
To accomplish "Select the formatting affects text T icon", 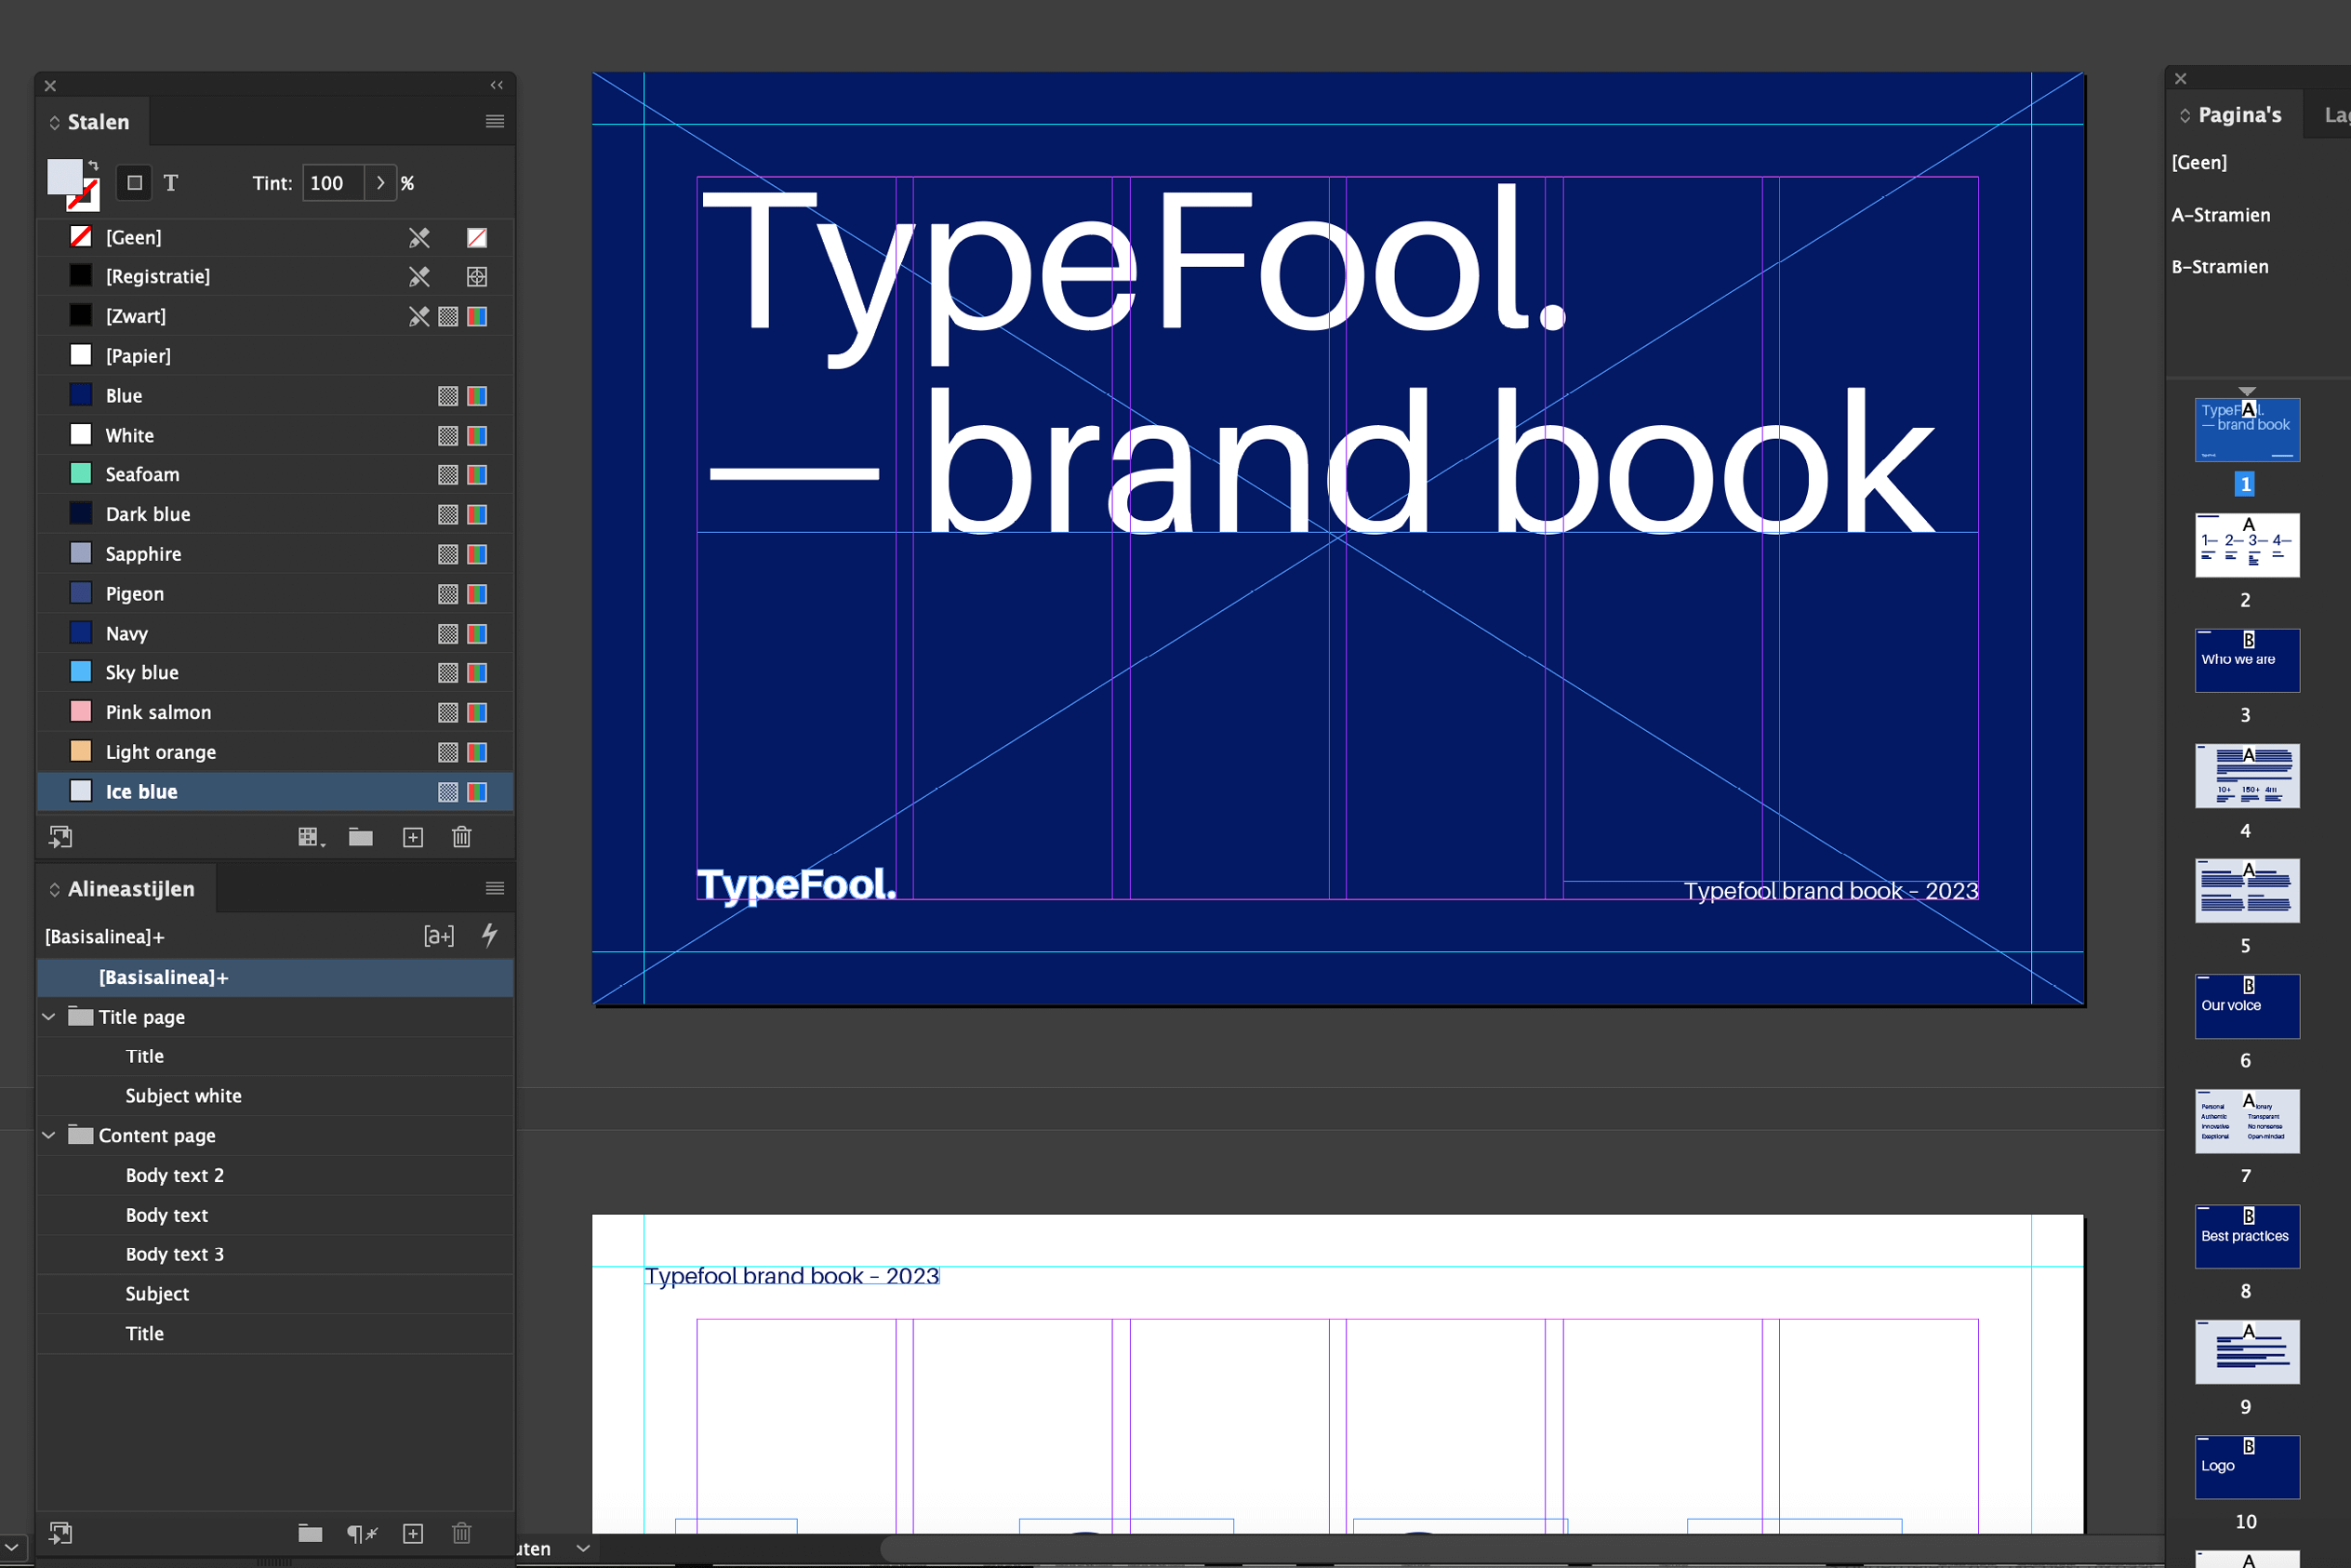I will pos(171,183).
